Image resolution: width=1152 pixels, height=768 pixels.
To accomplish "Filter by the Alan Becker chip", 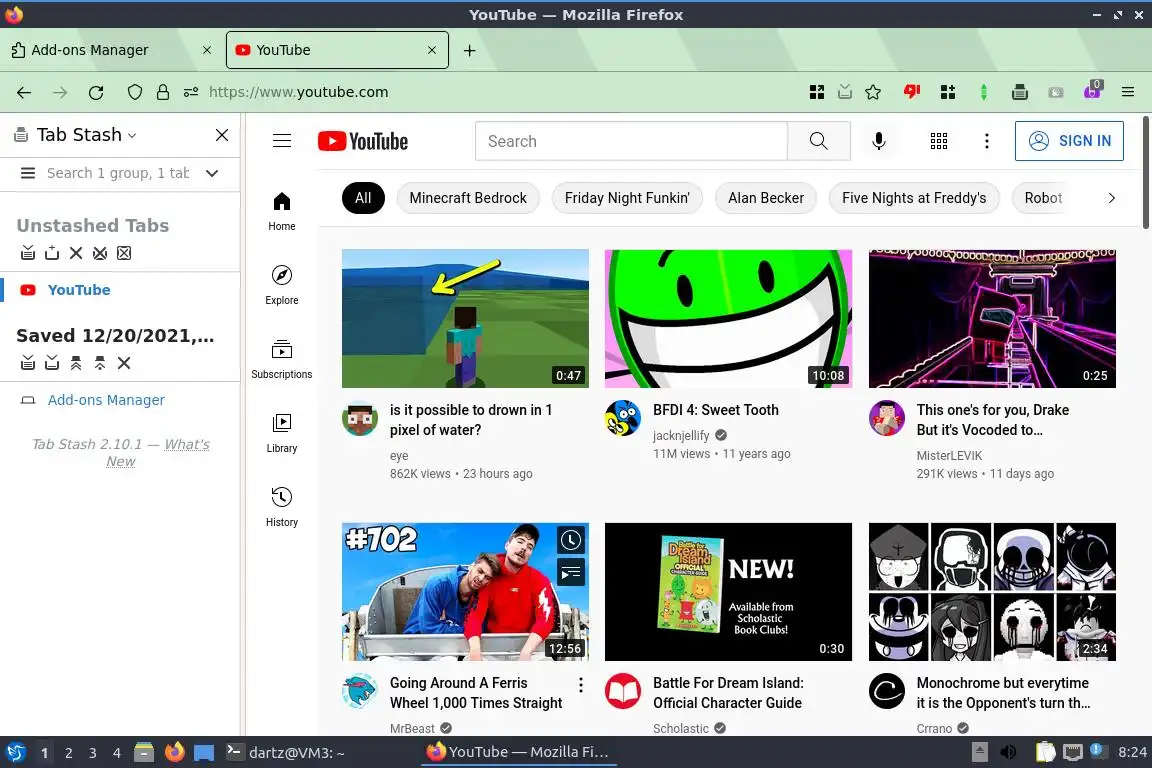I will 766,198.
